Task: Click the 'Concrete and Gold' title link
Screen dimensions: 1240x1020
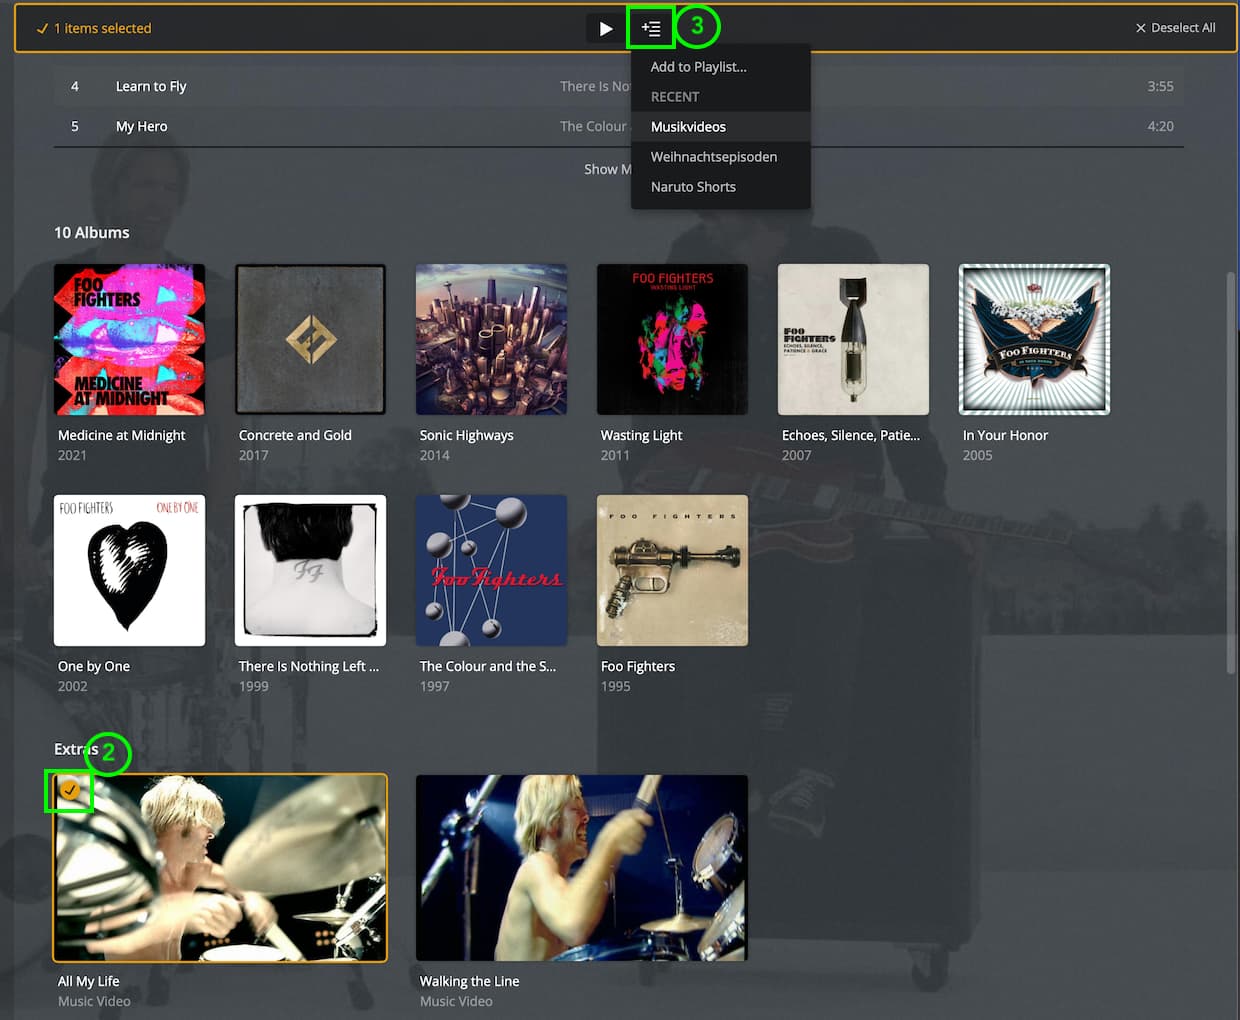Action: [295, 435]
